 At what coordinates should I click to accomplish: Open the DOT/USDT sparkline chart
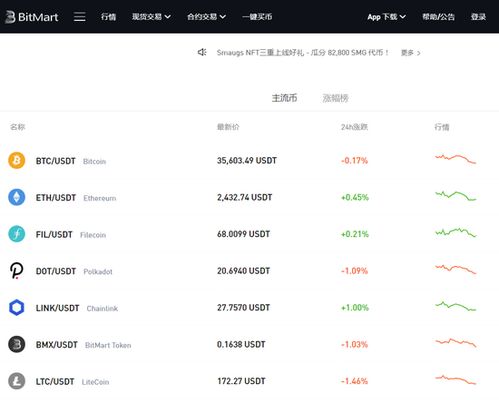456,269
